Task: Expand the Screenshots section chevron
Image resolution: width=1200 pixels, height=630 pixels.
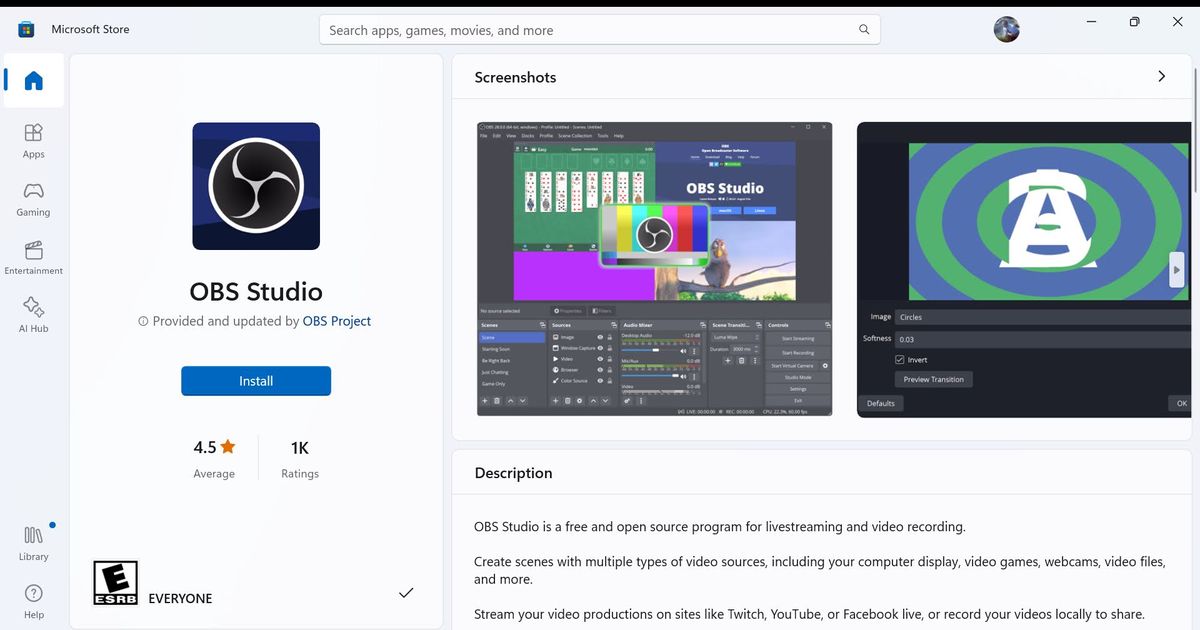Action: (x=1161, y=76)
